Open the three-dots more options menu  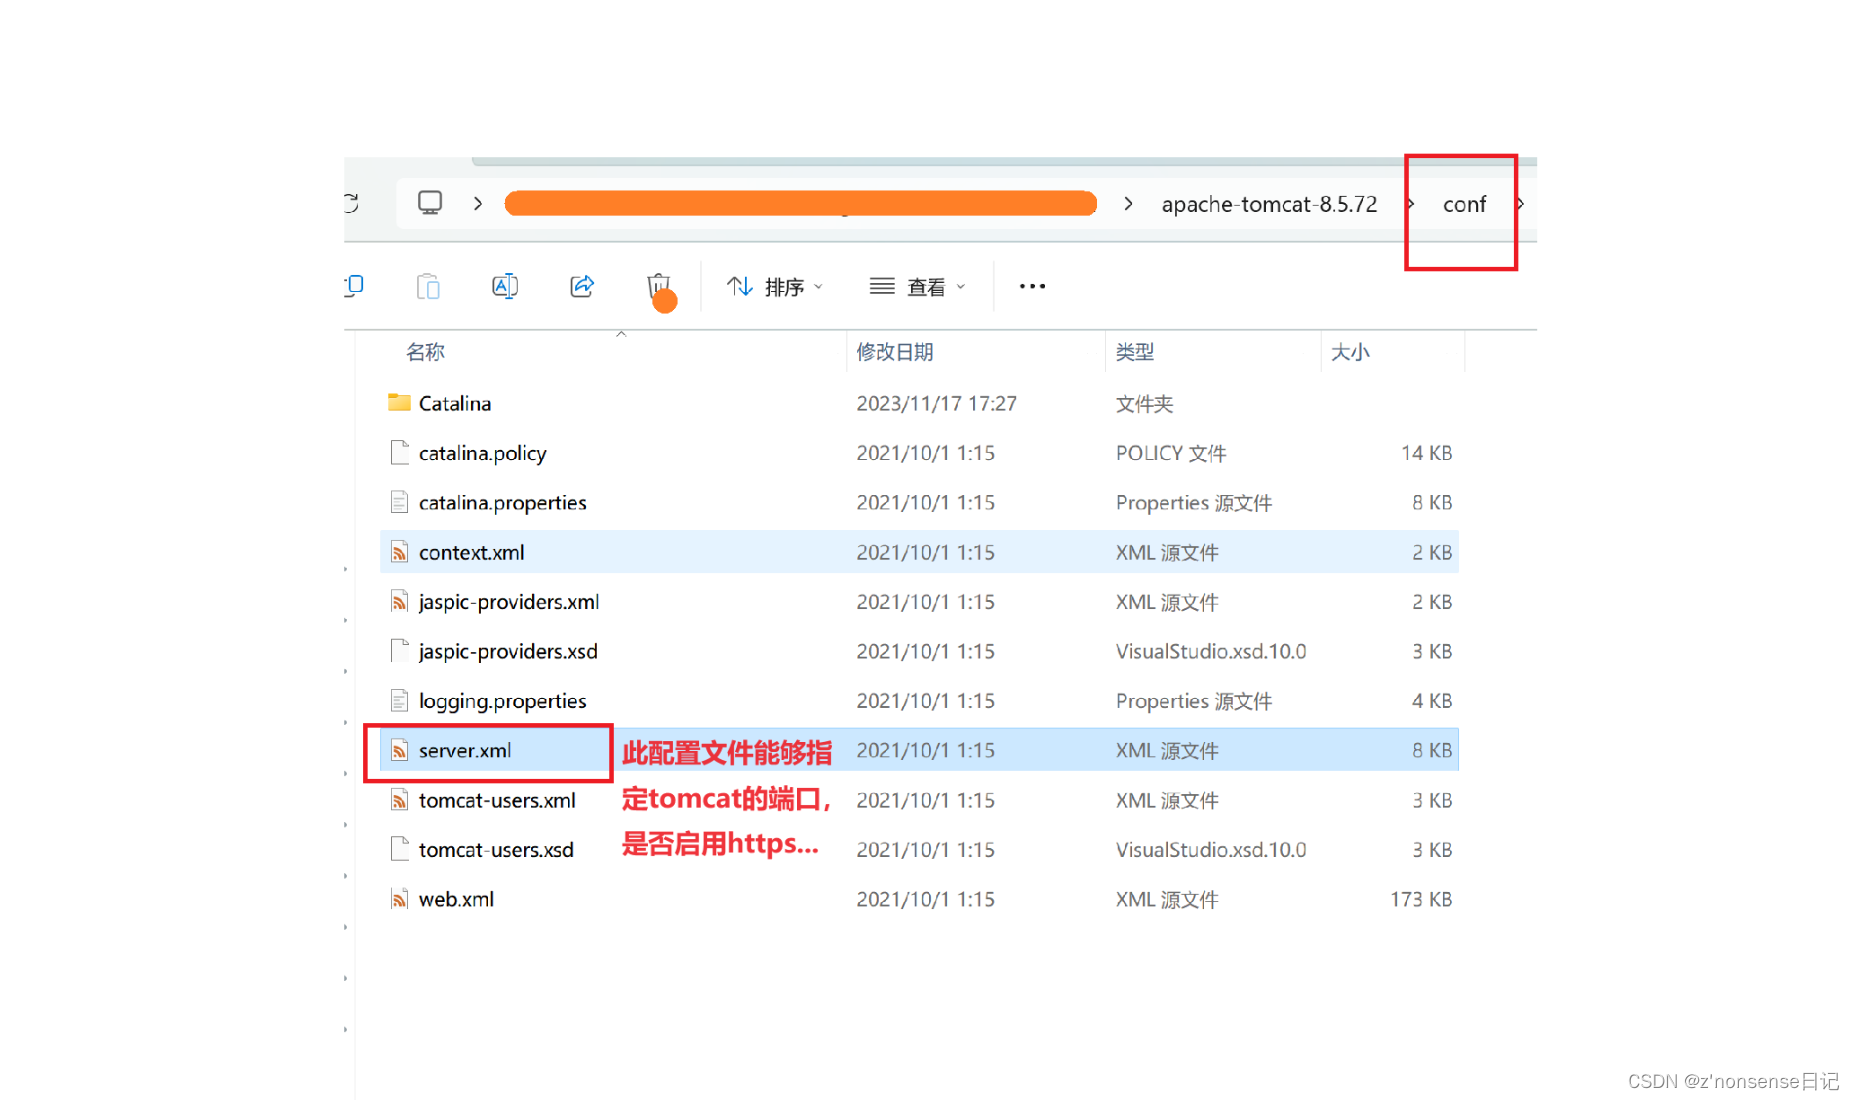pyautogui.click(x=1032, y=286)
